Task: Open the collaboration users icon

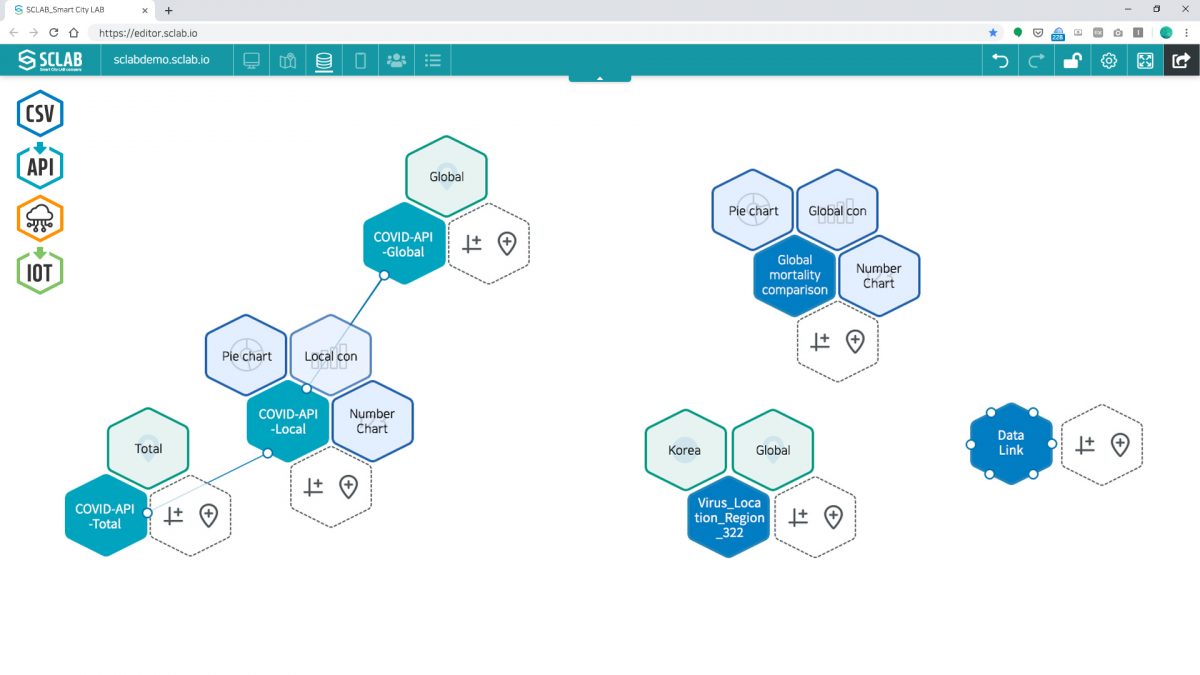Action: tap(396, 60)
